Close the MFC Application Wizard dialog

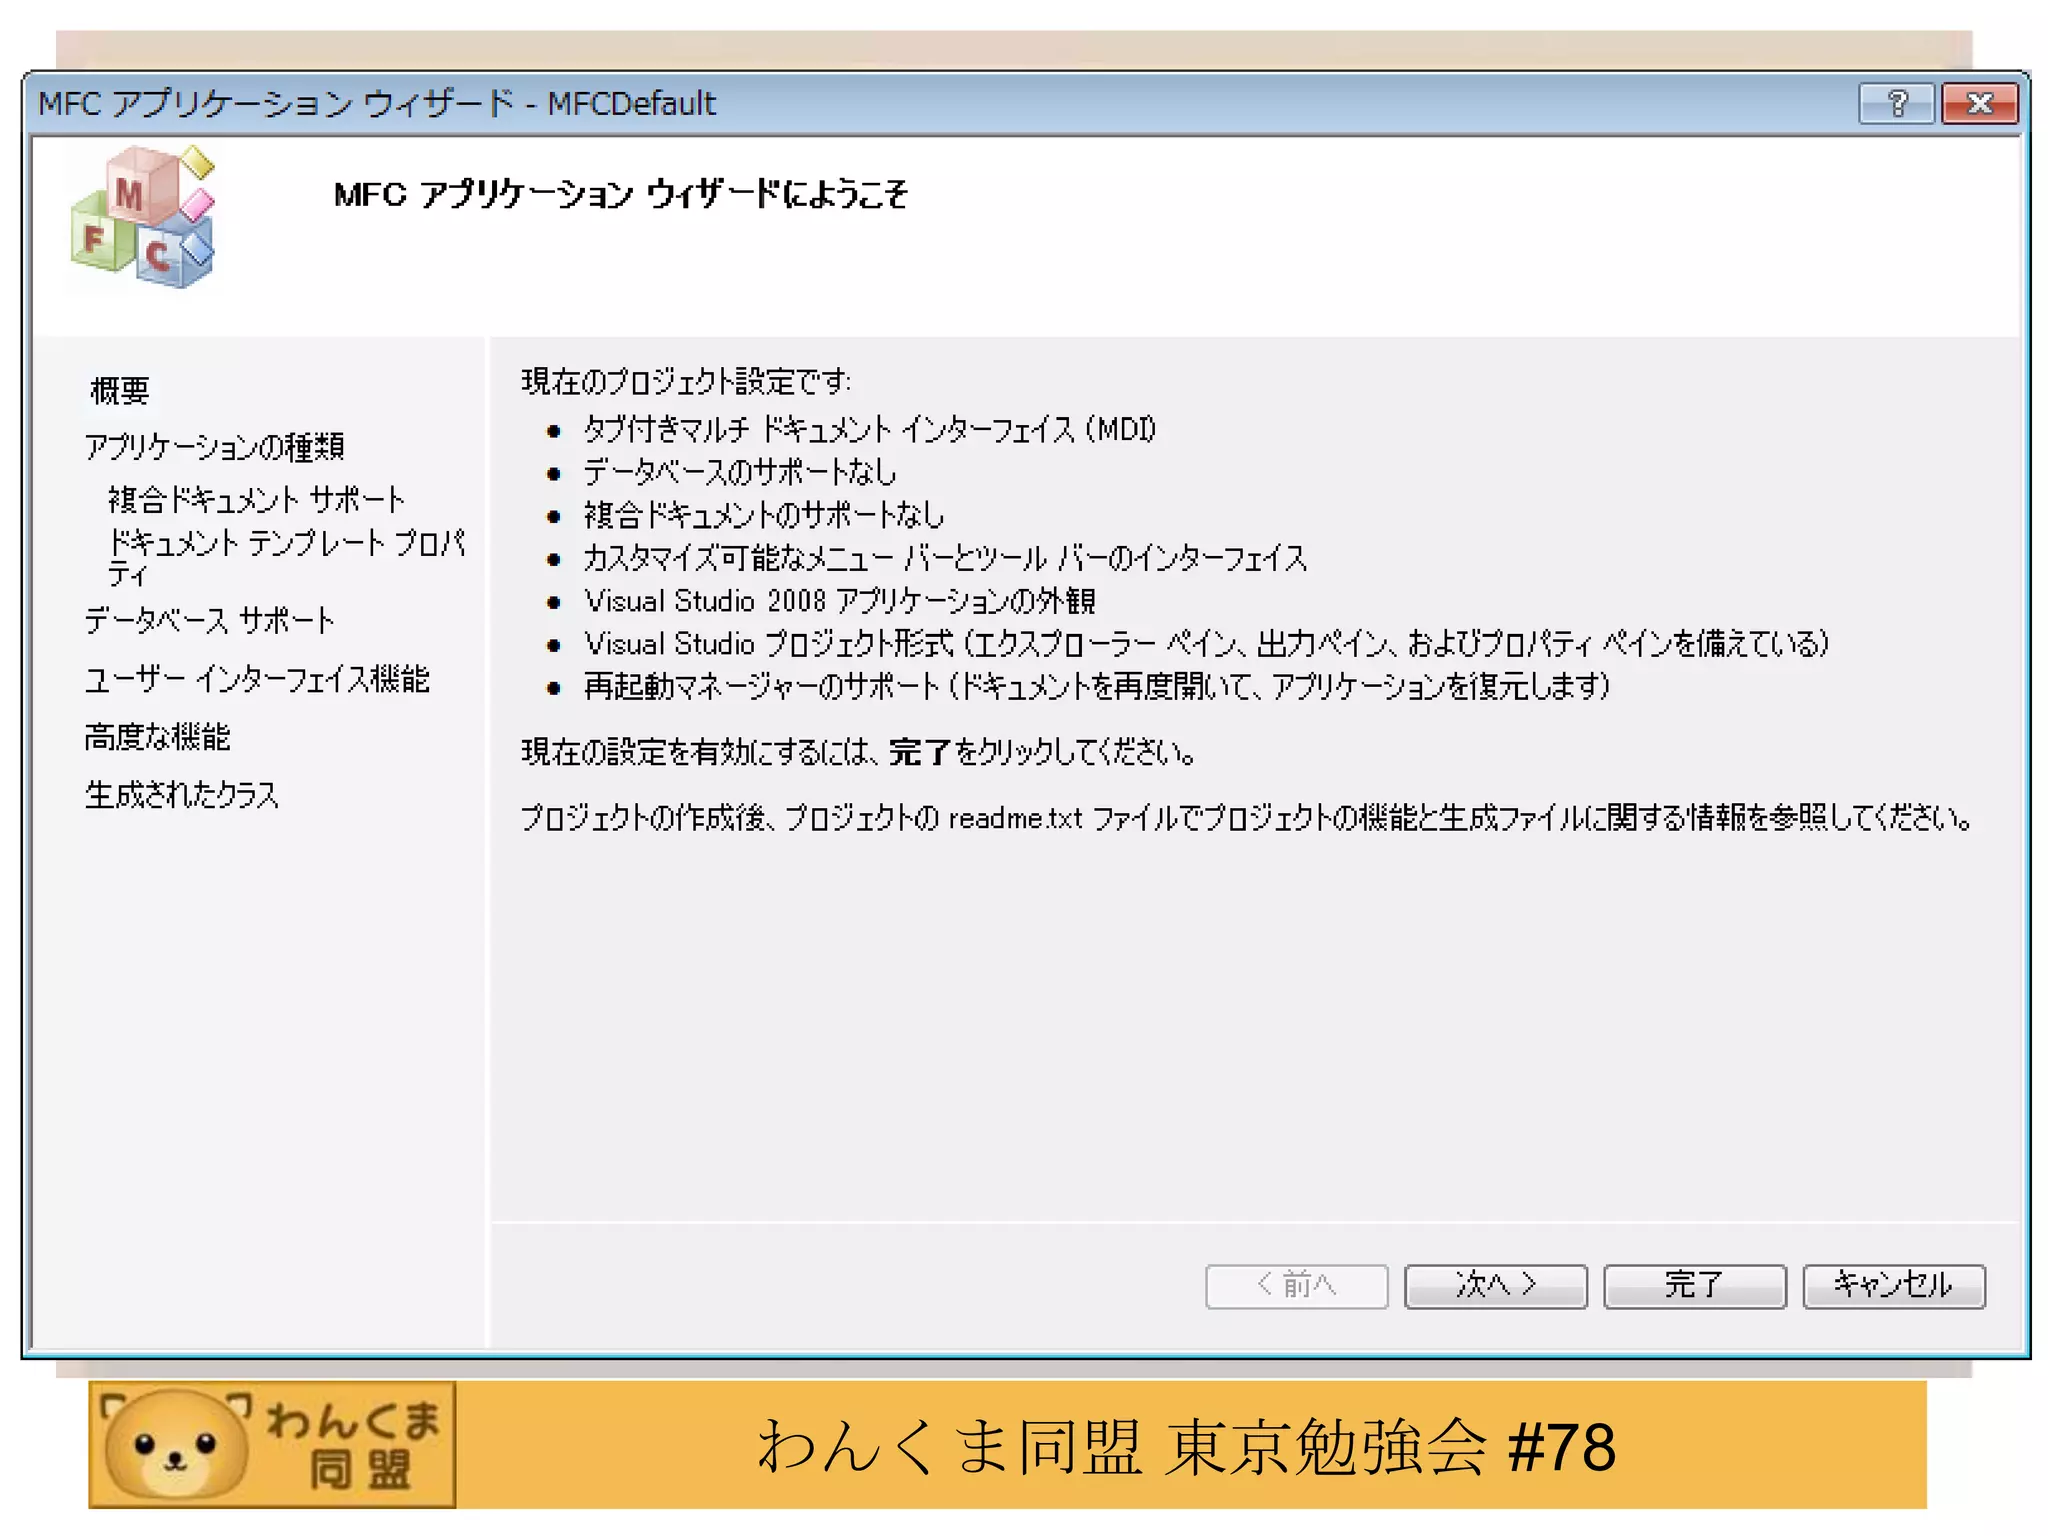(1979, 104)
